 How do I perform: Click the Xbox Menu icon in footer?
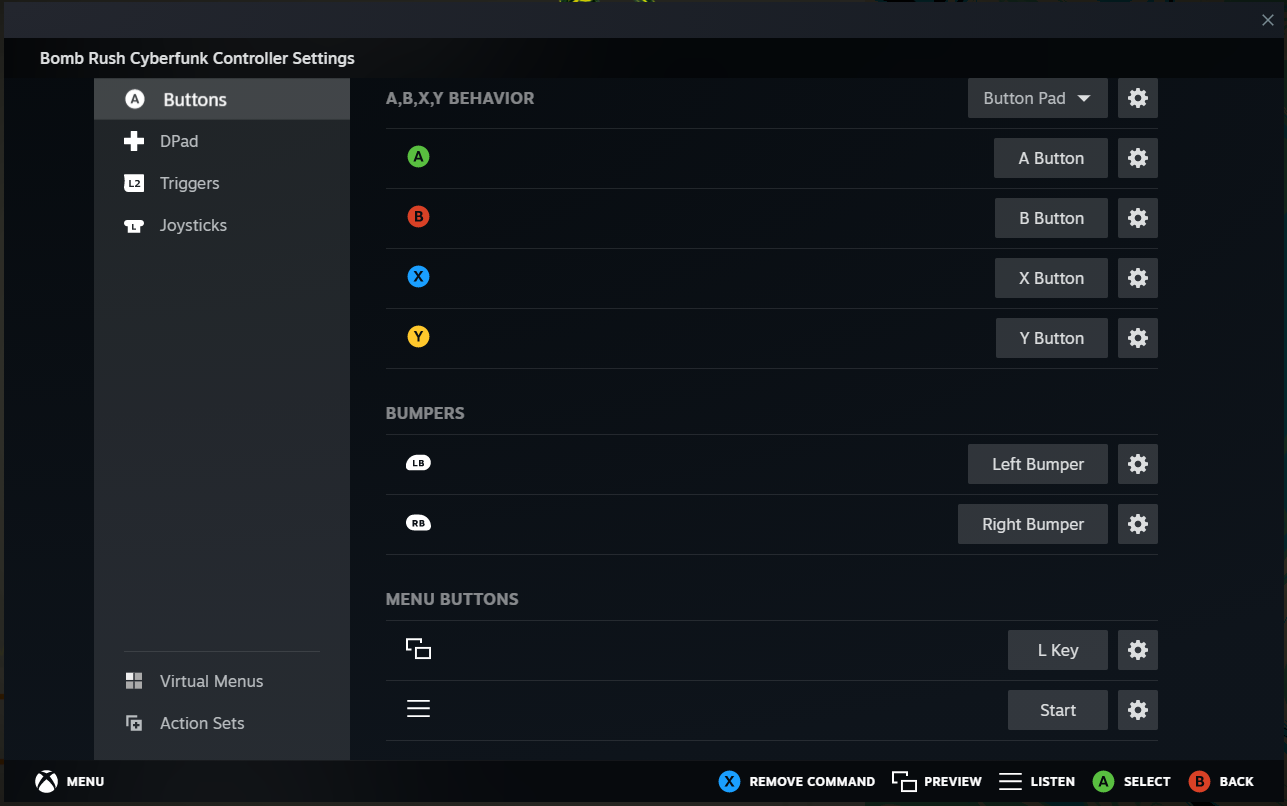point(46,781)
